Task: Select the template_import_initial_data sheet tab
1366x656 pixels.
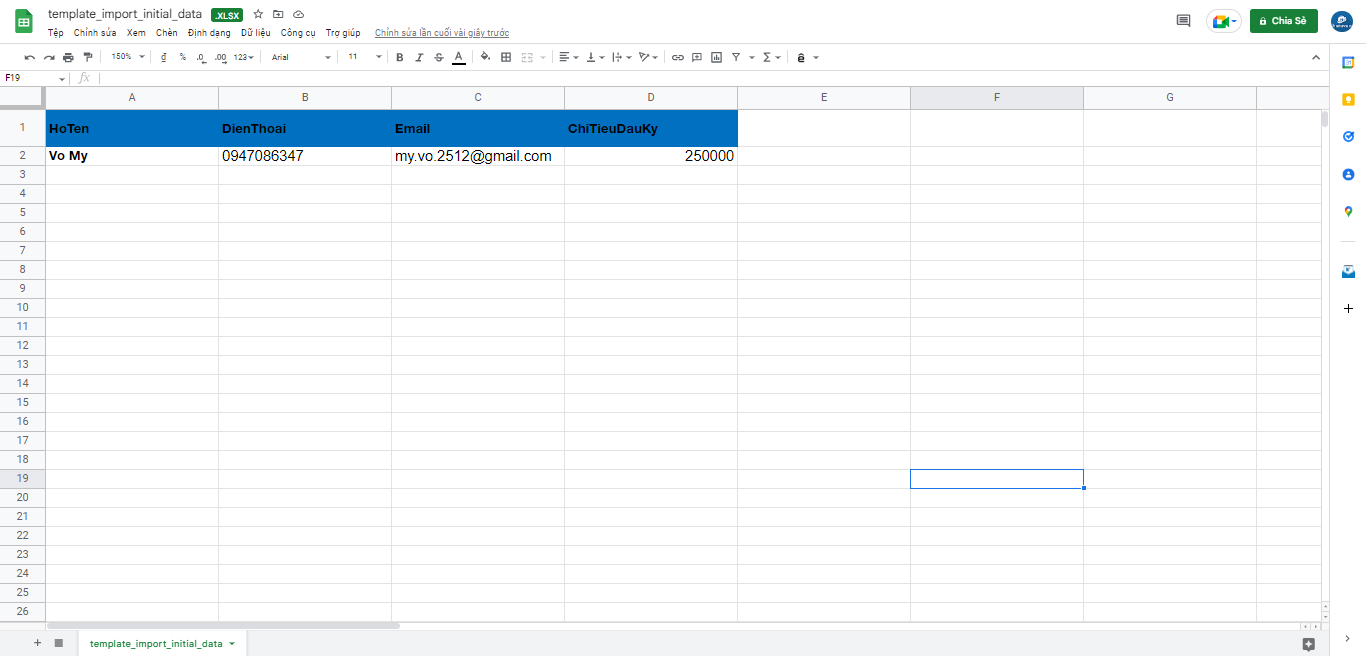Action: pyautogui.click(x=163, y=643)
